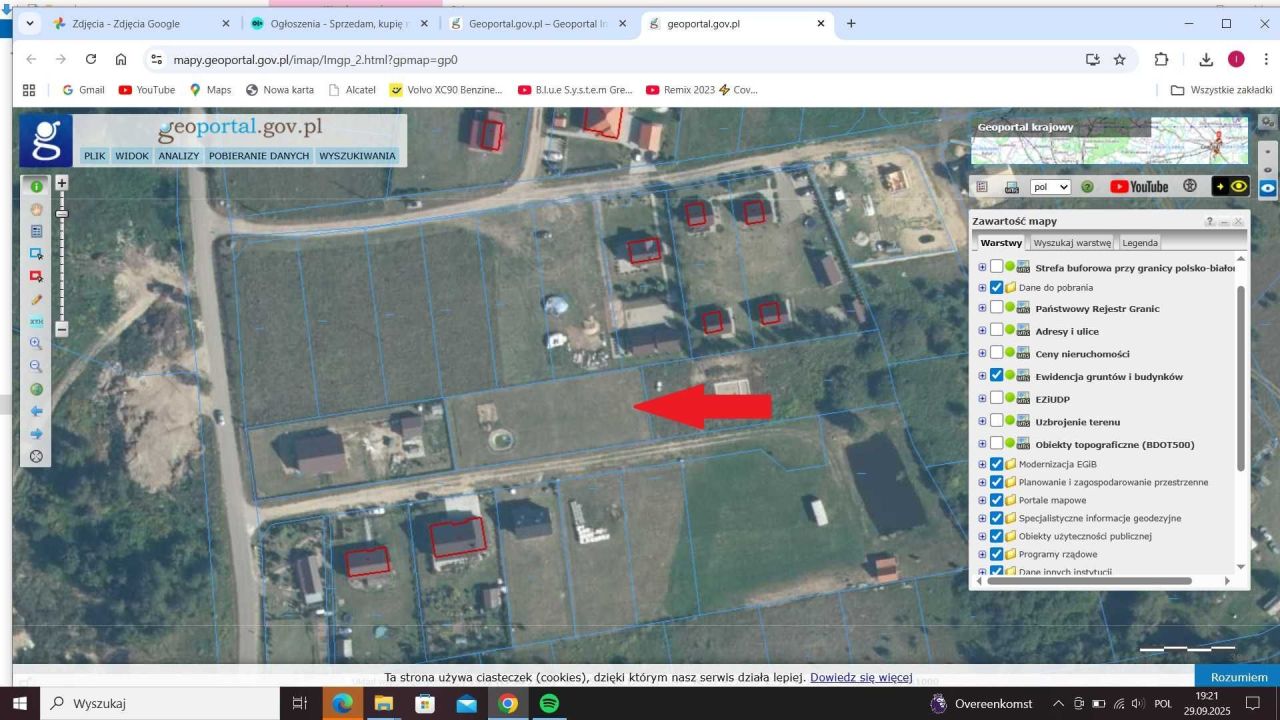This screenshot has height=720, width=1280.
Task: Open Chrome downloads icon
Action: pyautogui.click(x=1206, y=59)
